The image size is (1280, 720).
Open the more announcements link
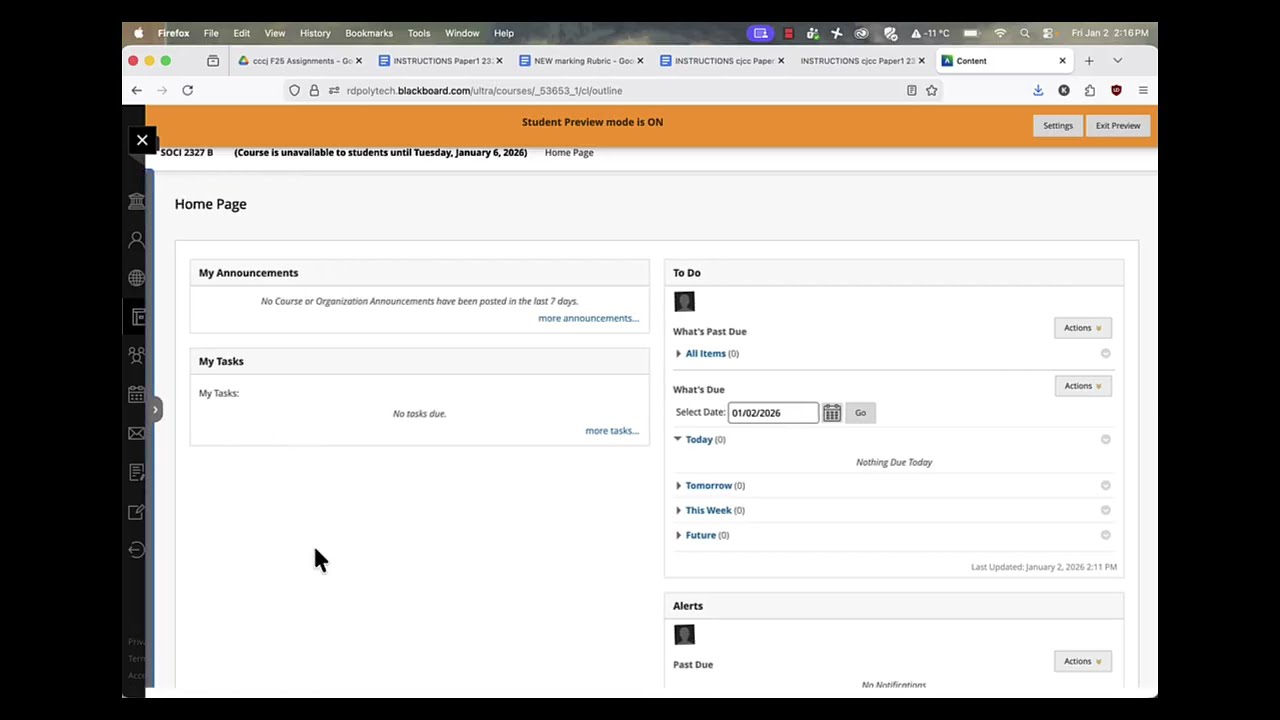[x=588, y=318]
